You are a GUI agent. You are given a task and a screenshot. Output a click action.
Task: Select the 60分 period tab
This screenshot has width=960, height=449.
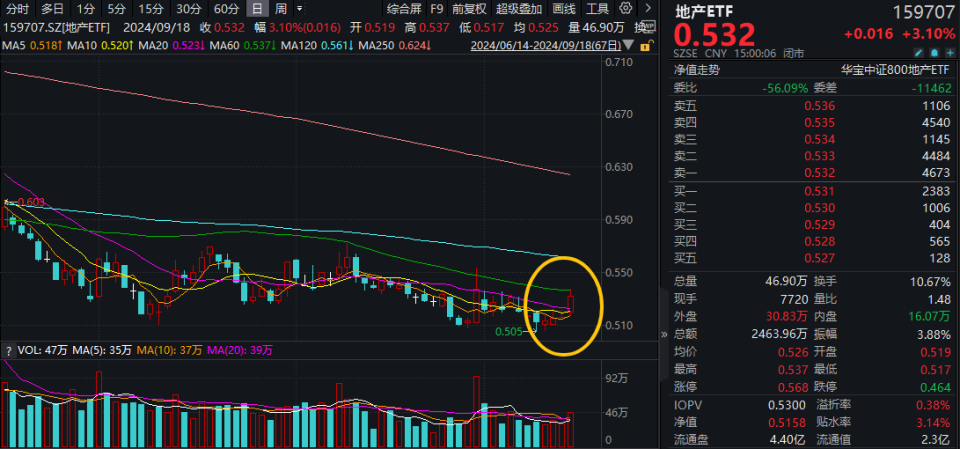226,9
